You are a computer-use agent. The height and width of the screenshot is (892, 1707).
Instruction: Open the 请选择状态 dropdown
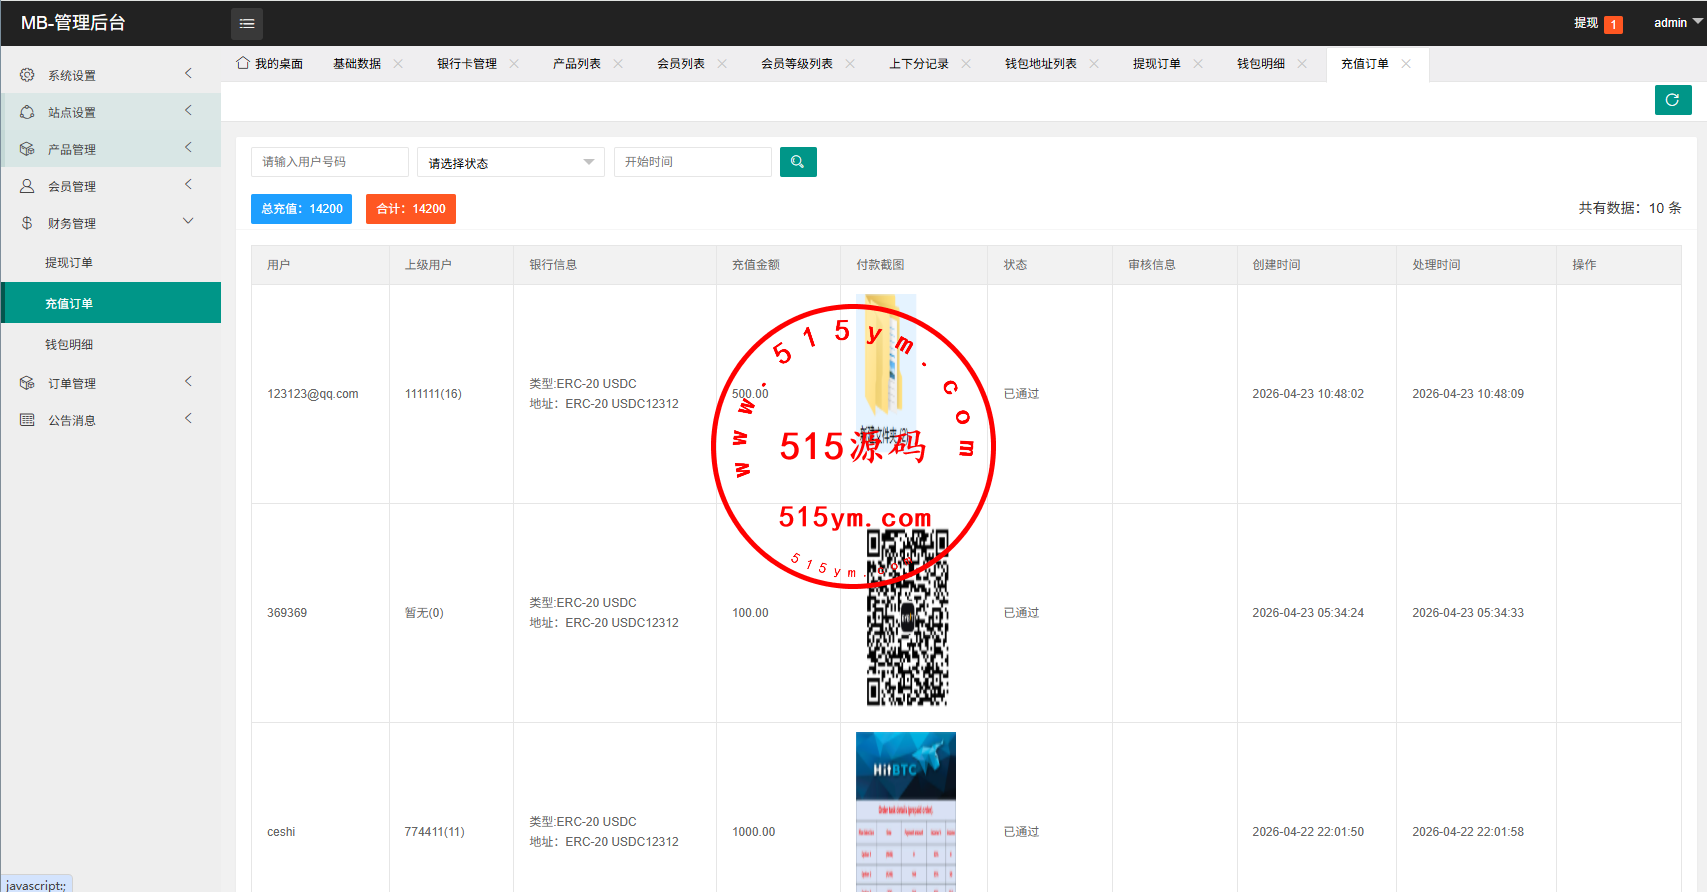(x=510, y=163)
